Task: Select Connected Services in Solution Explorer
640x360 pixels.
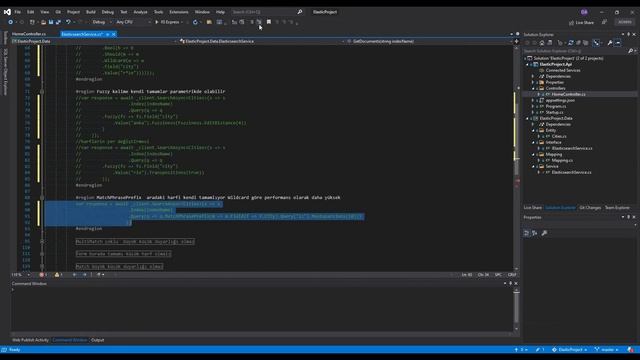Action: click(x=563, y=70)
